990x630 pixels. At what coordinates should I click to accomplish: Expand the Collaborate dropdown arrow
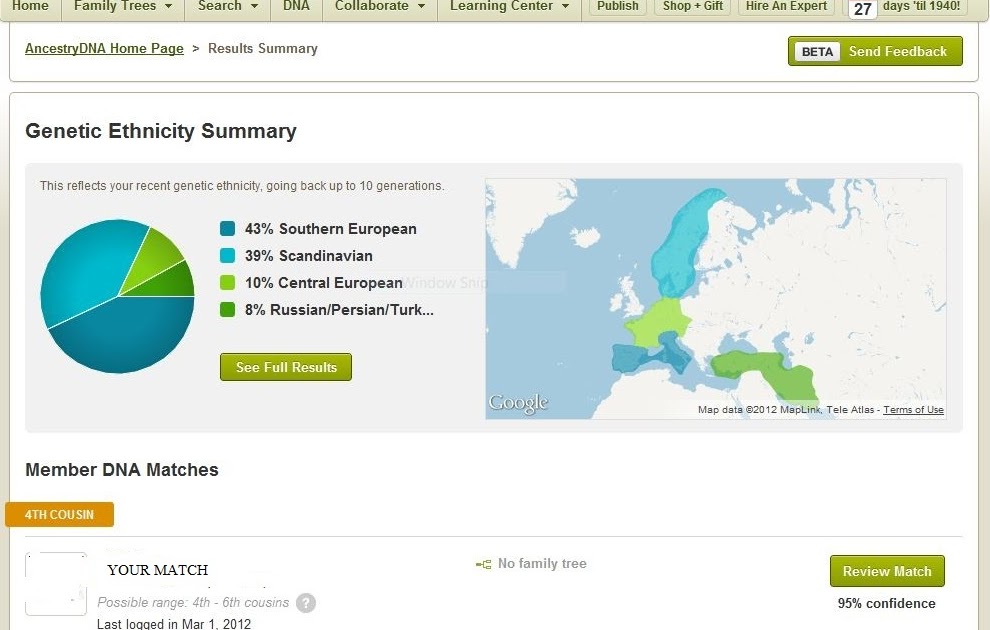421,7
